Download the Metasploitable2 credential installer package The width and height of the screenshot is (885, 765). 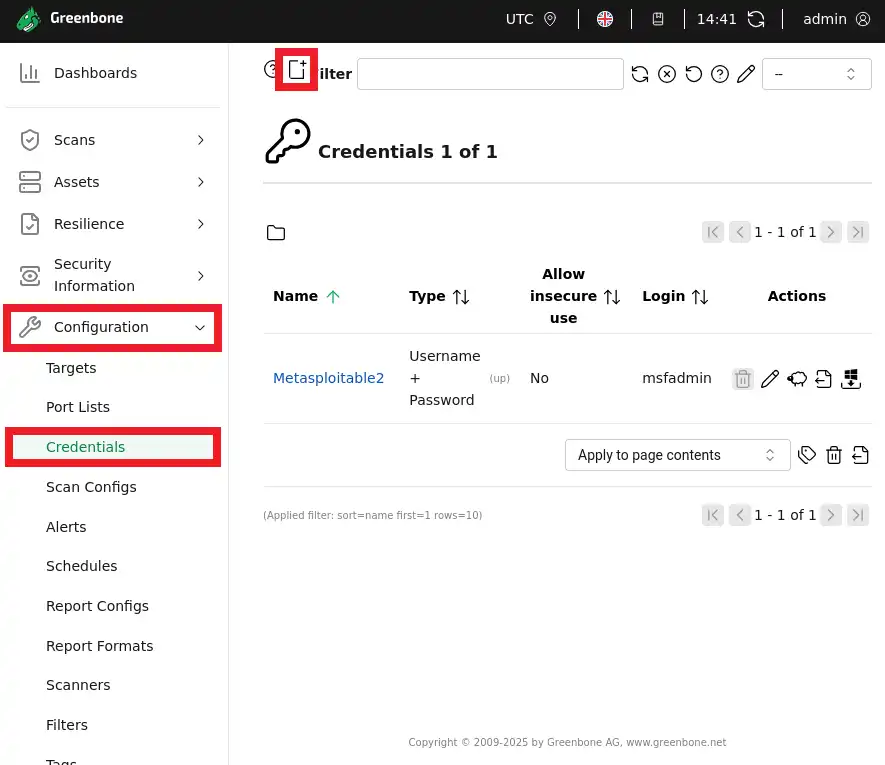pos(850,379)
